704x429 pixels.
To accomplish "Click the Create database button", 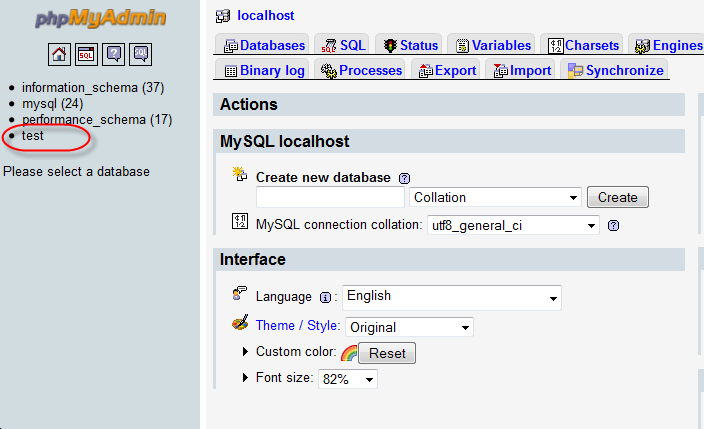I will click(x=618, y=197).
